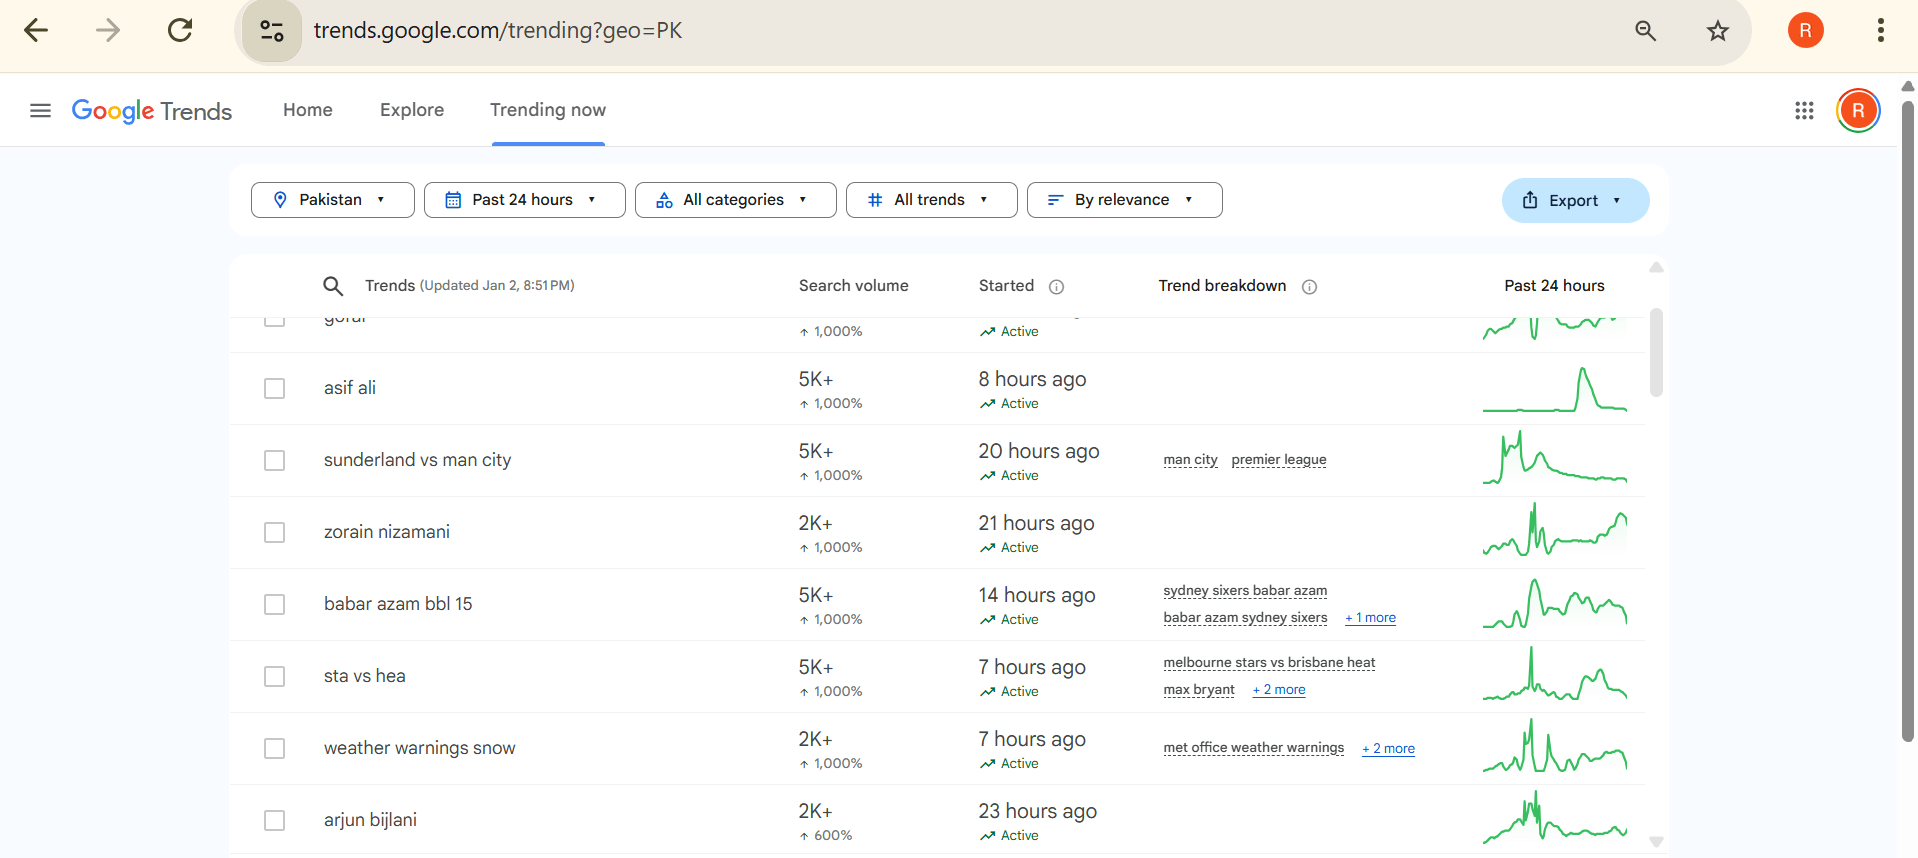Show info for the Started column
Viewport: 1918px width, 858px height.
click(x=1056, y=287)
